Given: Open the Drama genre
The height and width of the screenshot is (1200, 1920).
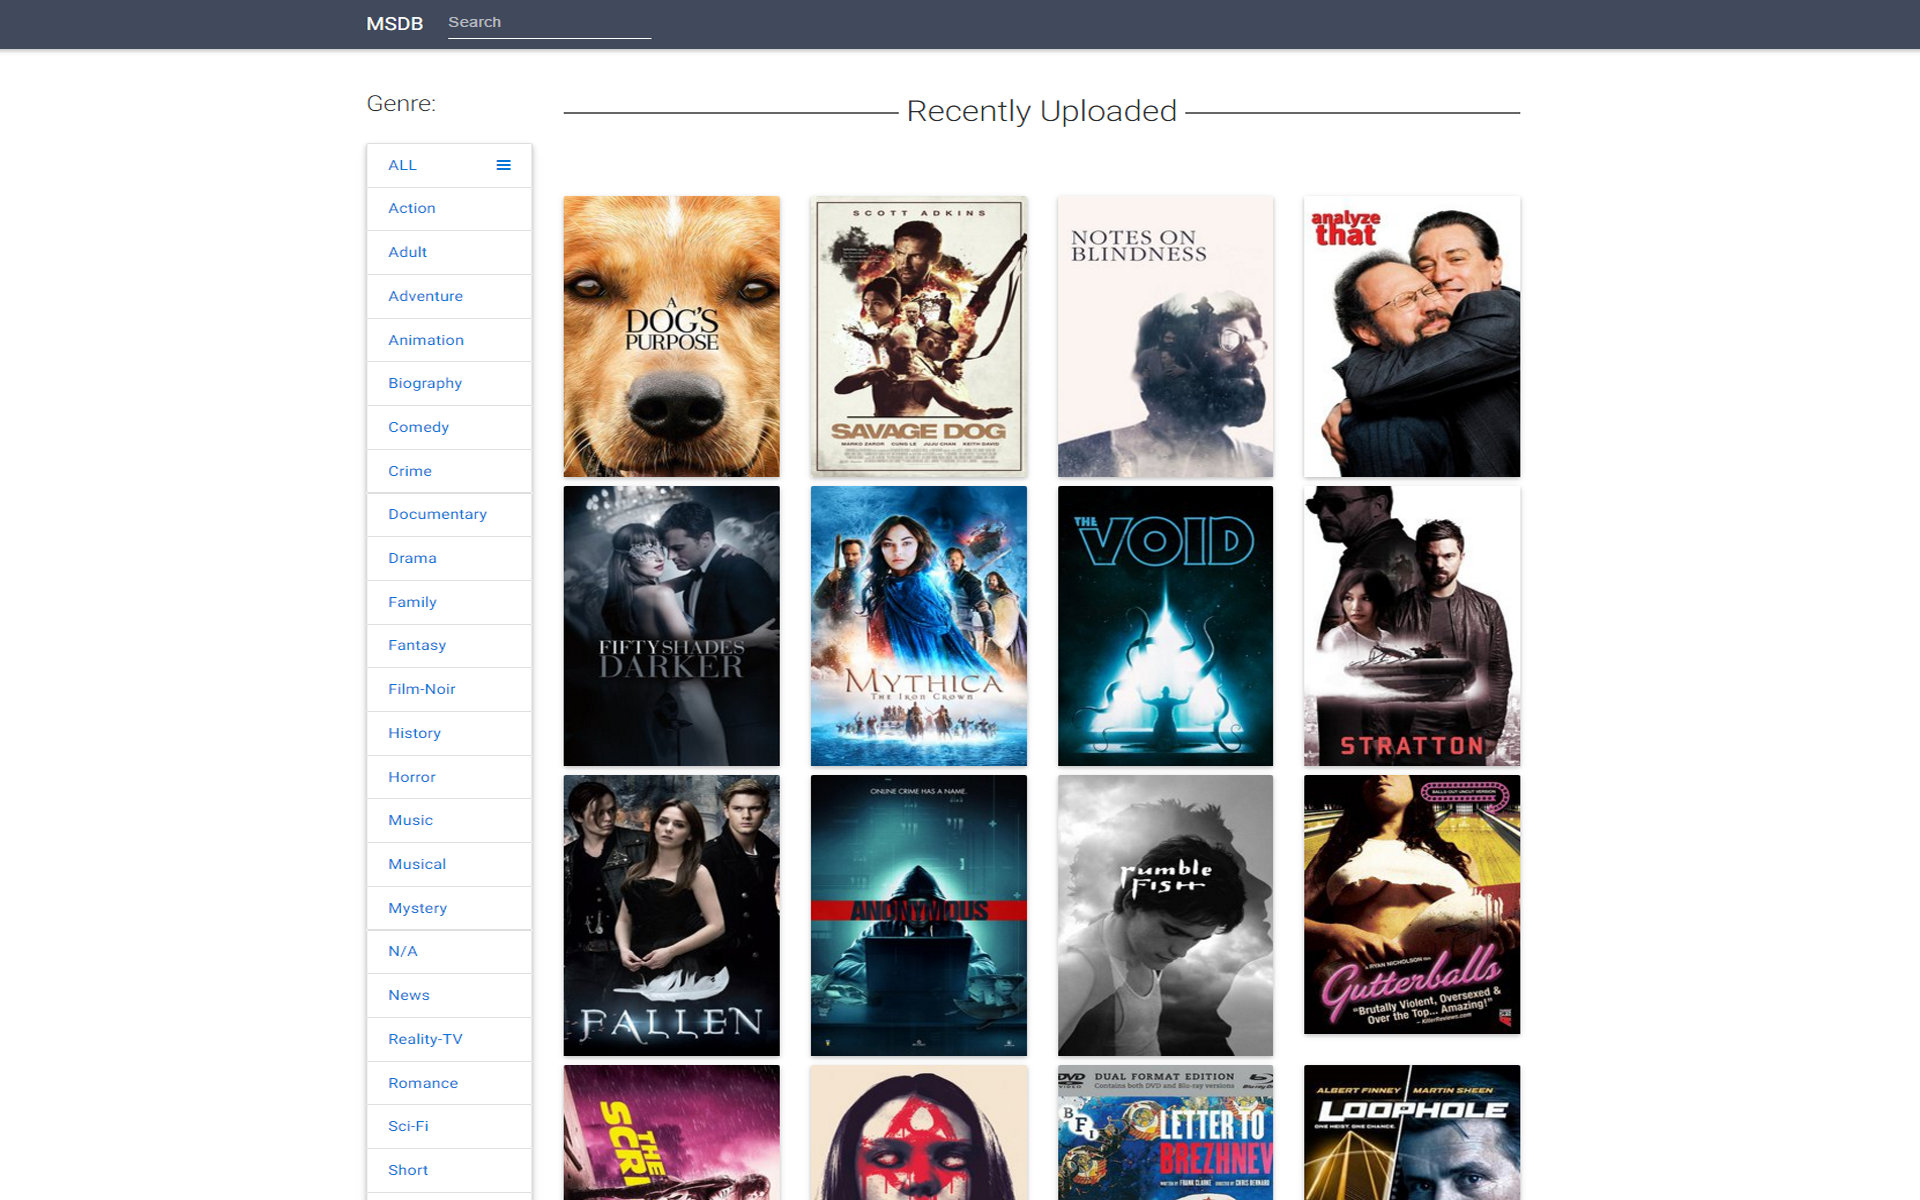Looking at the screenshot, I should coord(449,558).
